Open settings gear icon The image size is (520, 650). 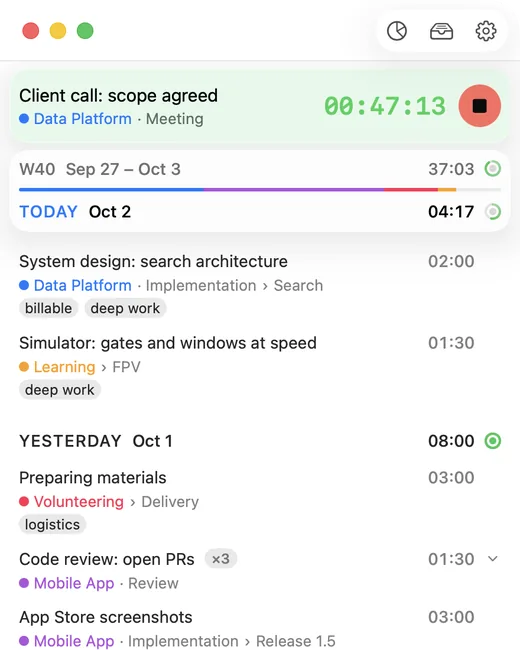(x=486, y=31)
